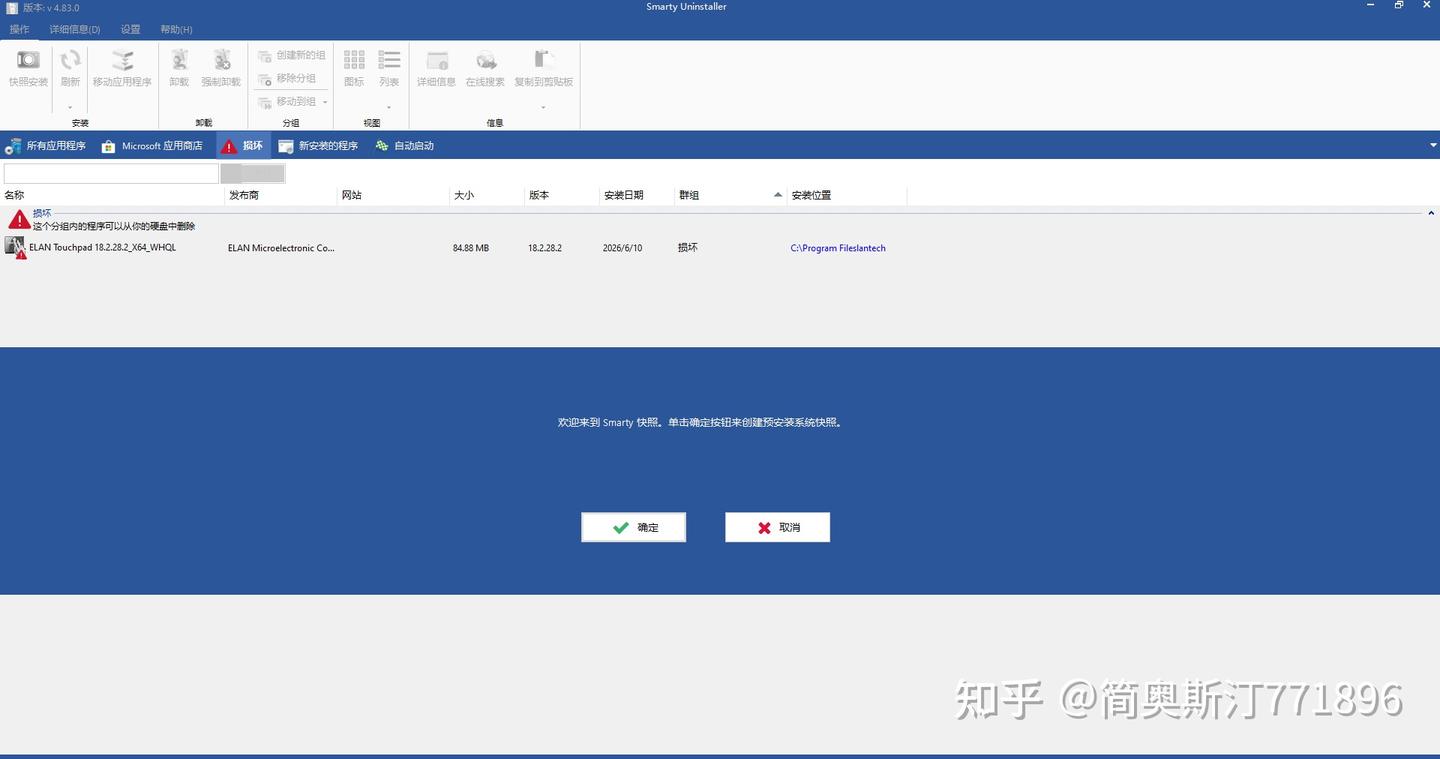Click the install date 2026/6/10
The width and height of the screenshot is (1440, 759).
pyautogui.click(x=623, y=248)
